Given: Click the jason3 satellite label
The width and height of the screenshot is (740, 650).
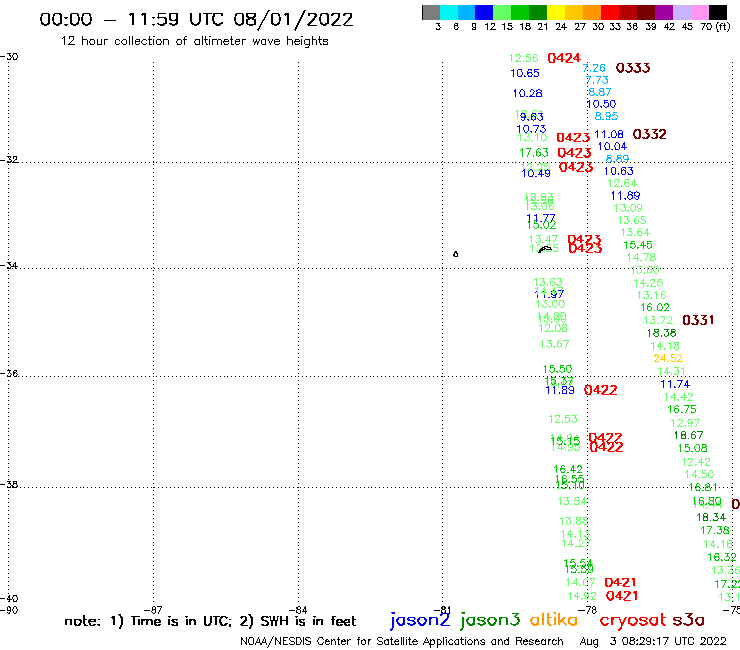Looking at the screenshot, I should click(490, 620).
